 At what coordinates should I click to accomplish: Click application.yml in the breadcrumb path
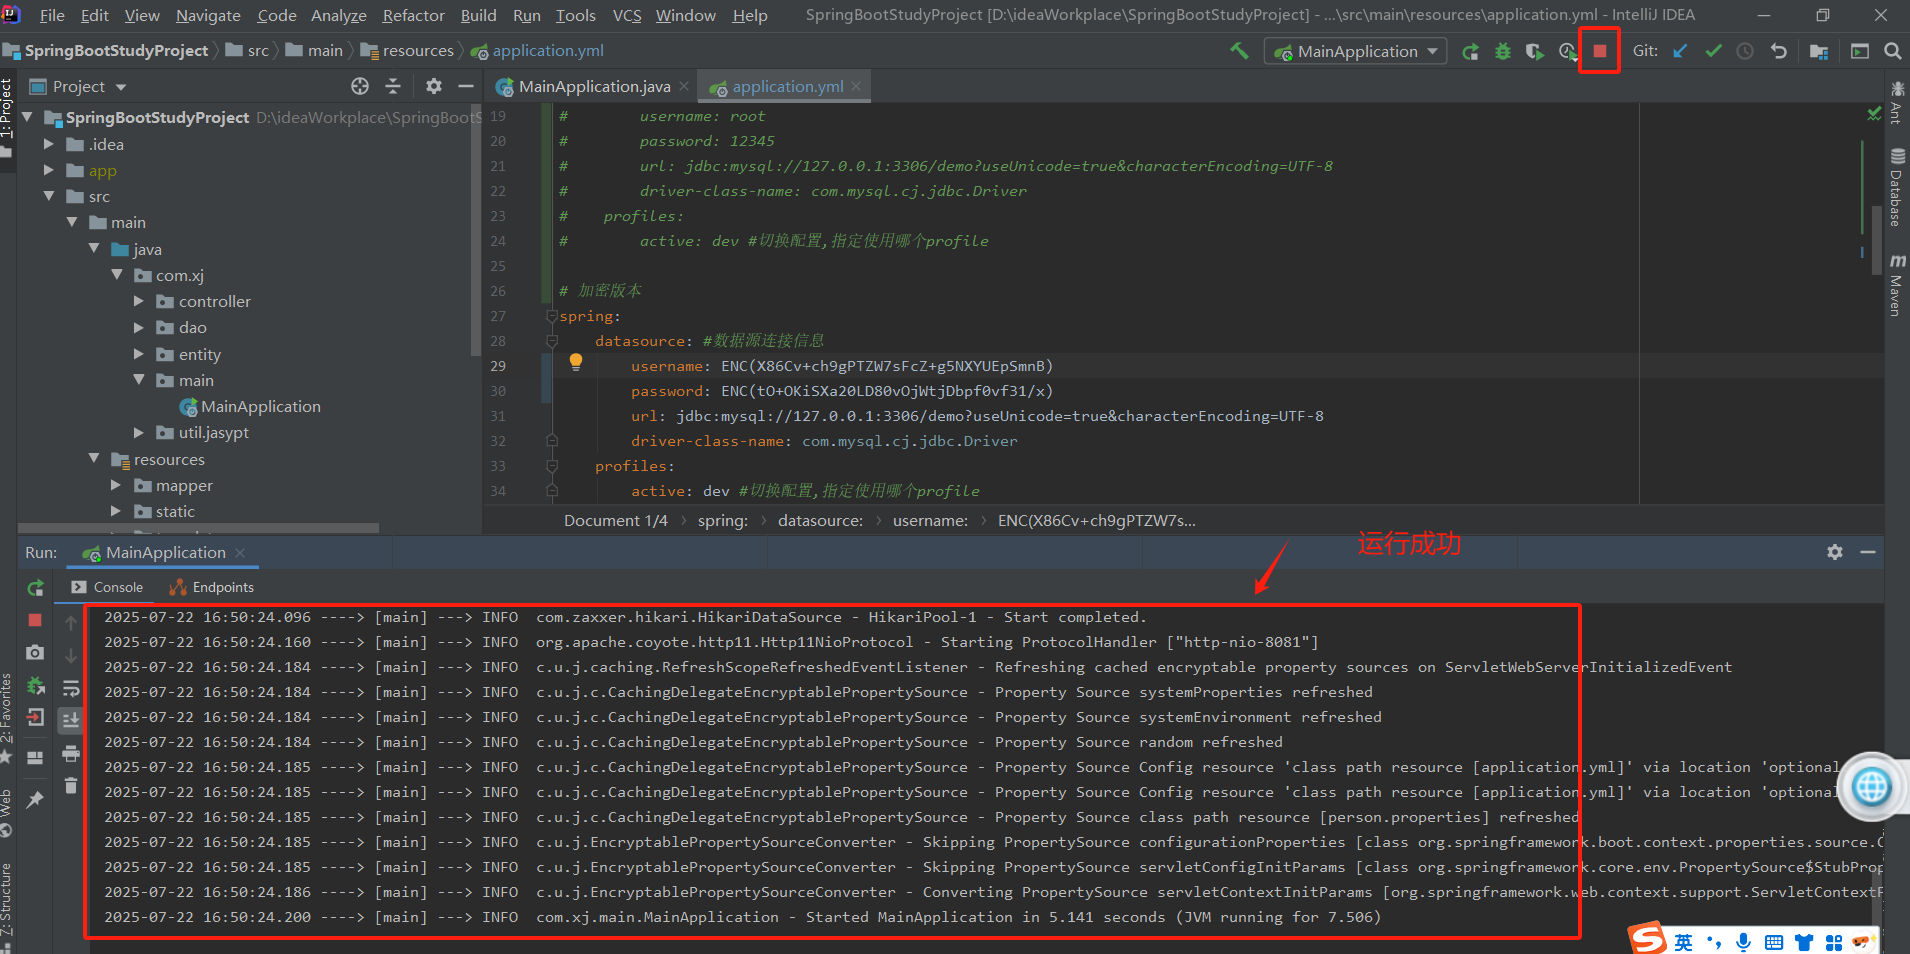547,51
